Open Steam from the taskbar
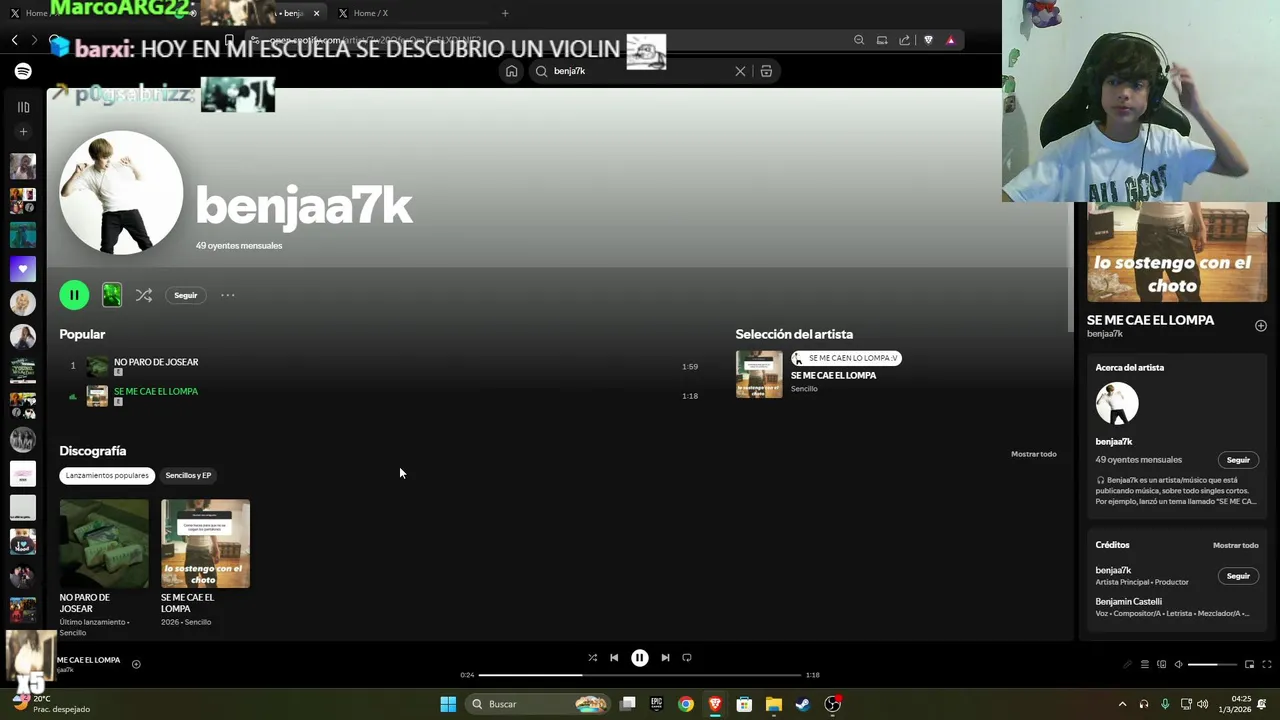This screenshot has height=720, width=1280. pyautogui.click(x=802, y=704)
